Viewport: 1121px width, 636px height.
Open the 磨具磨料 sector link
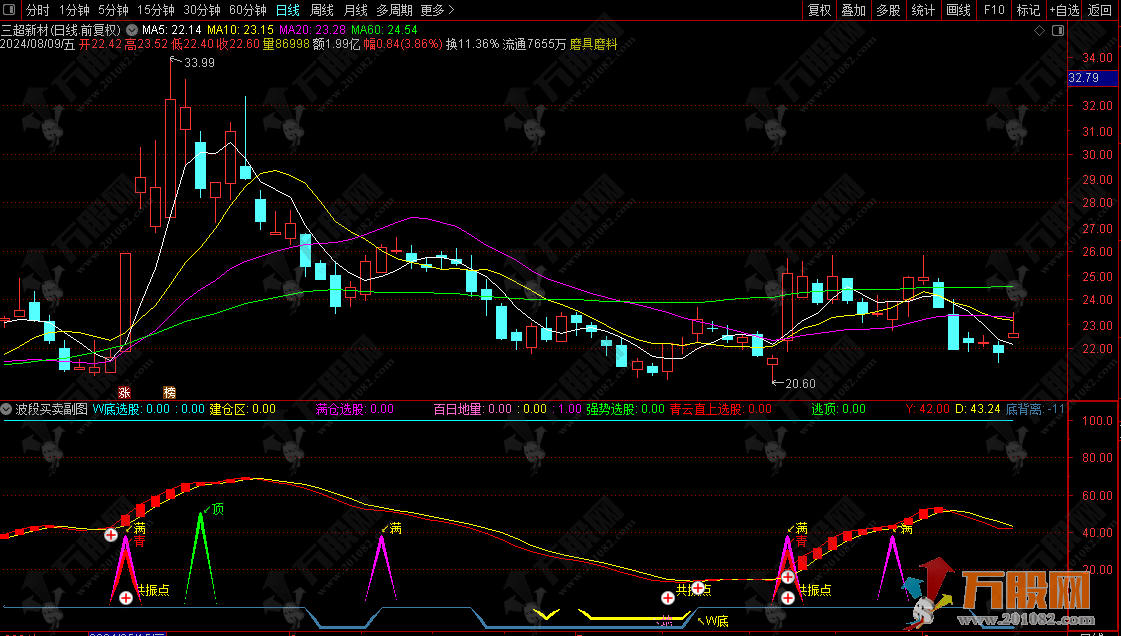[593, 44]
